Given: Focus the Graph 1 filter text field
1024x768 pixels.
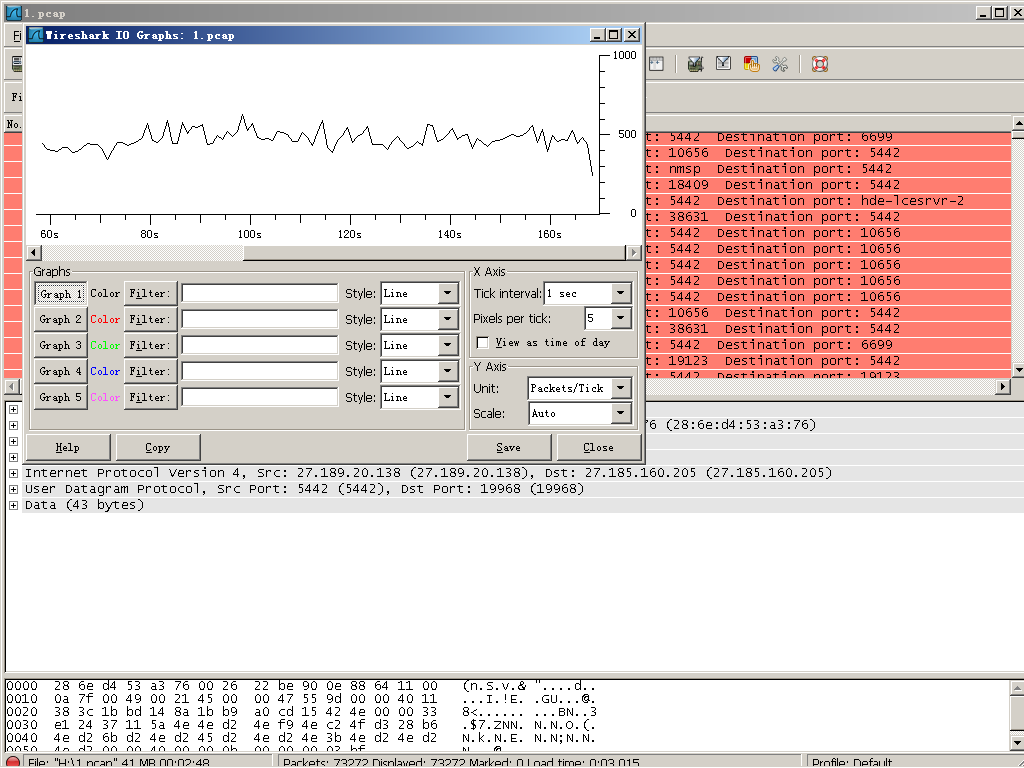Looking at the screenshot, I should (259, 294).
